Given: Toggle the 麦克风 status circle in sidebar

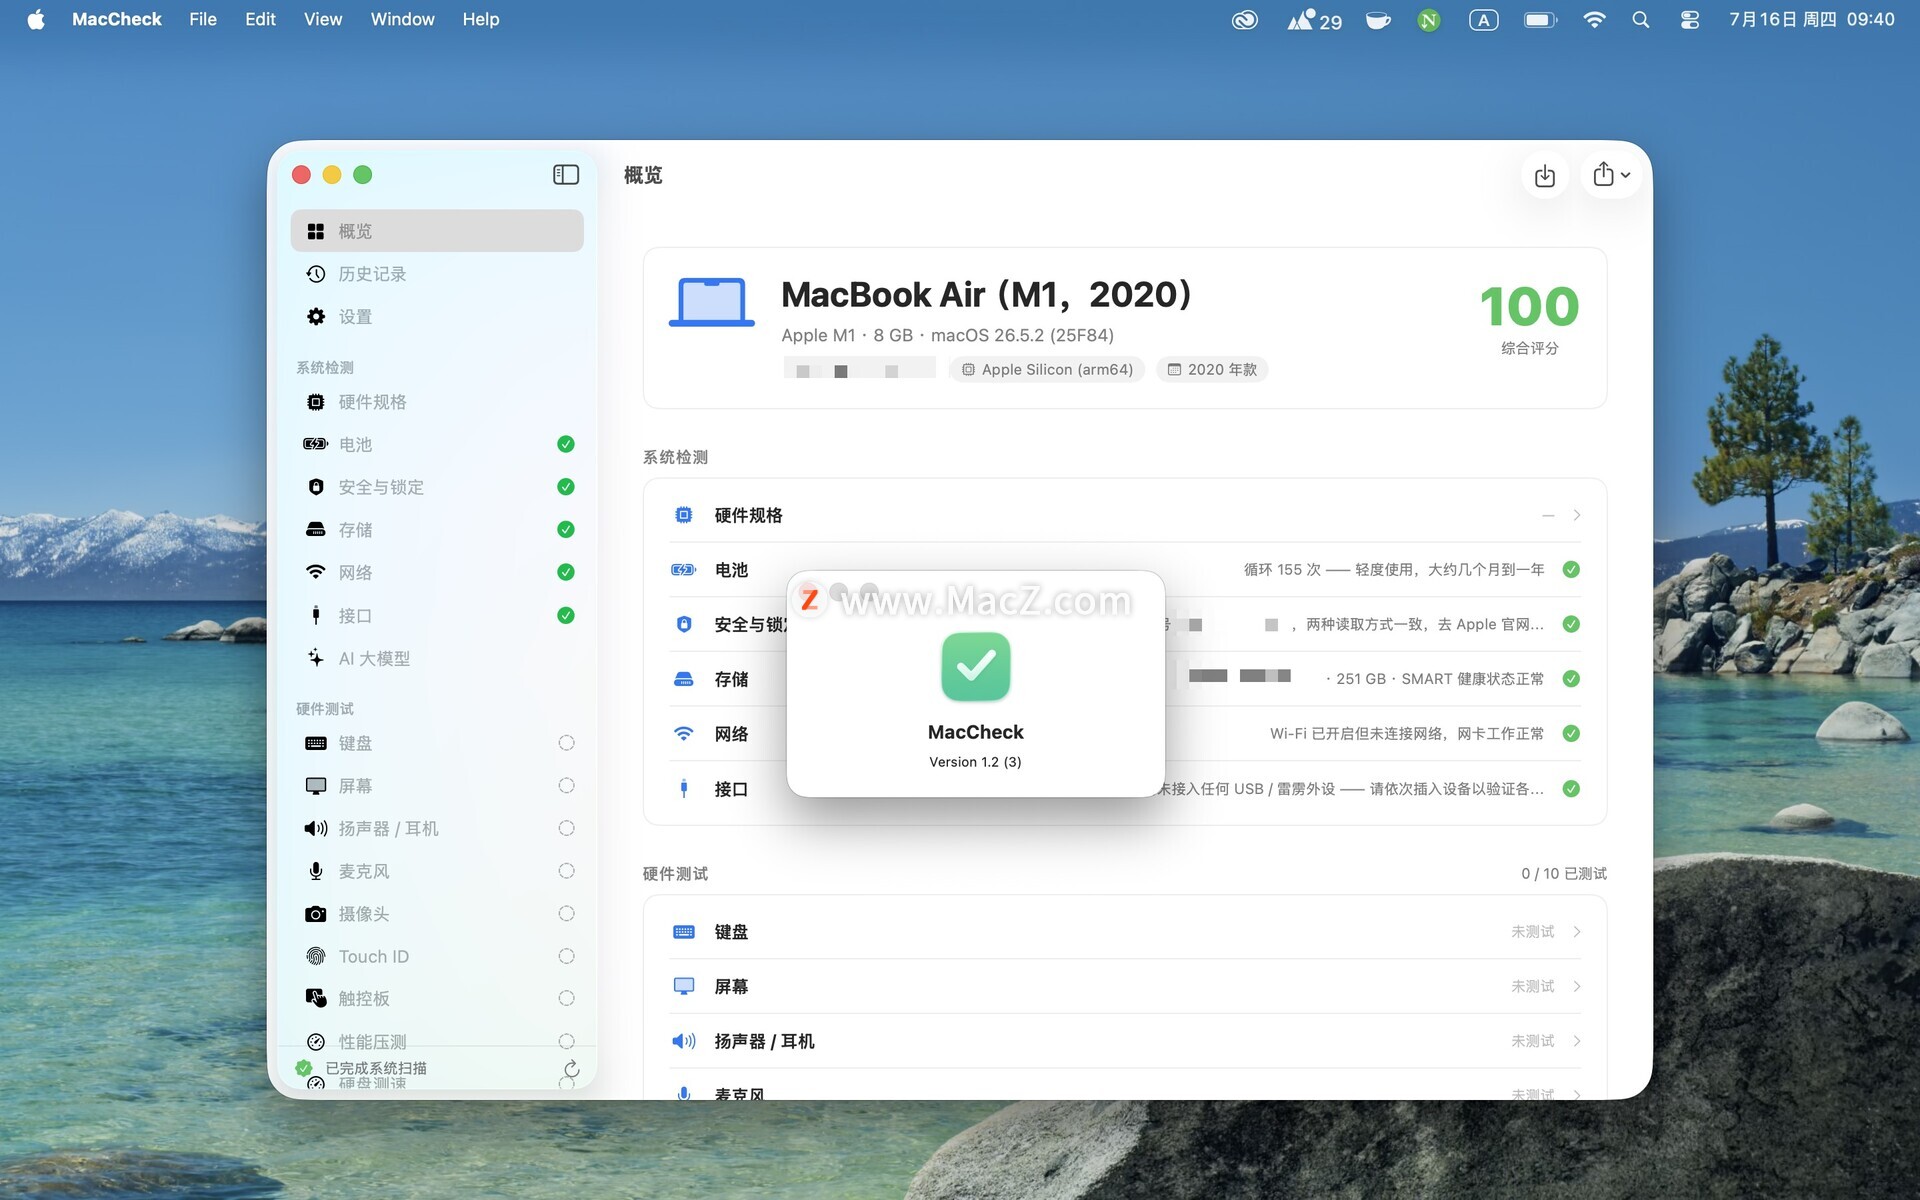Looking at the screenshot, I should 566,871.
